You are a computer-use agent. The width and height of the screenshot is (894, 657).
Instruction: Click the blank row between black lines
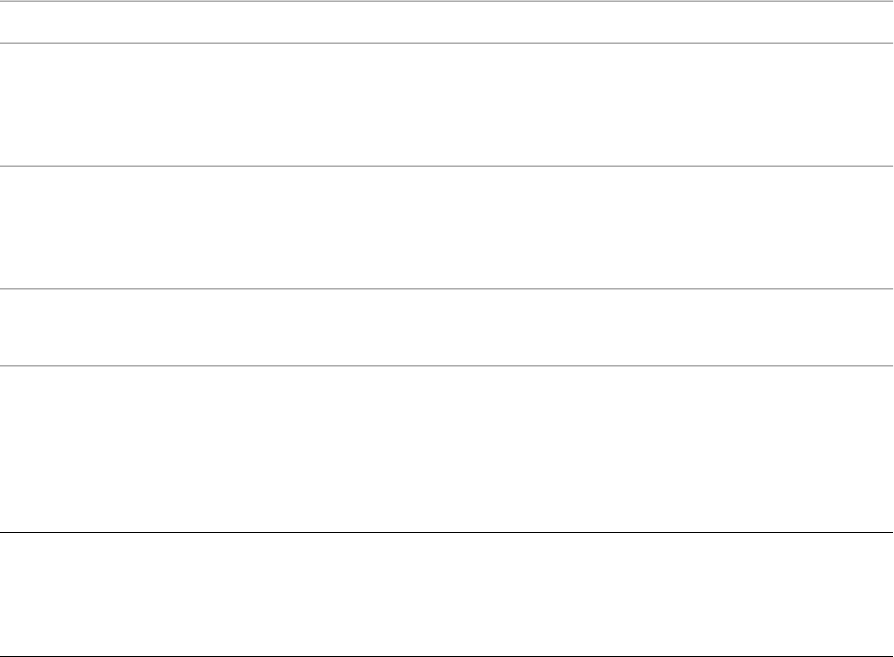(447, 595)
